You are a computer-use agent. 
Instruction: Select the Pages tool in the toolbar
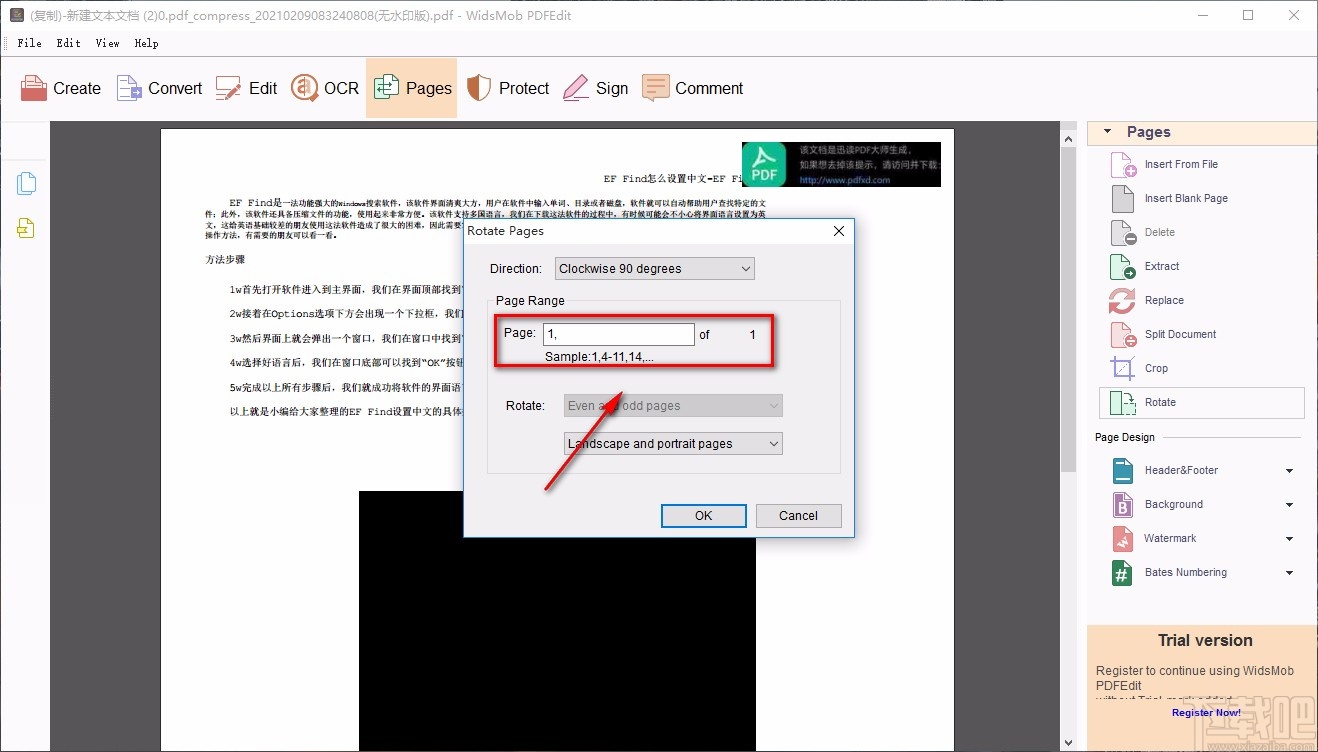[x=411, y=88]
